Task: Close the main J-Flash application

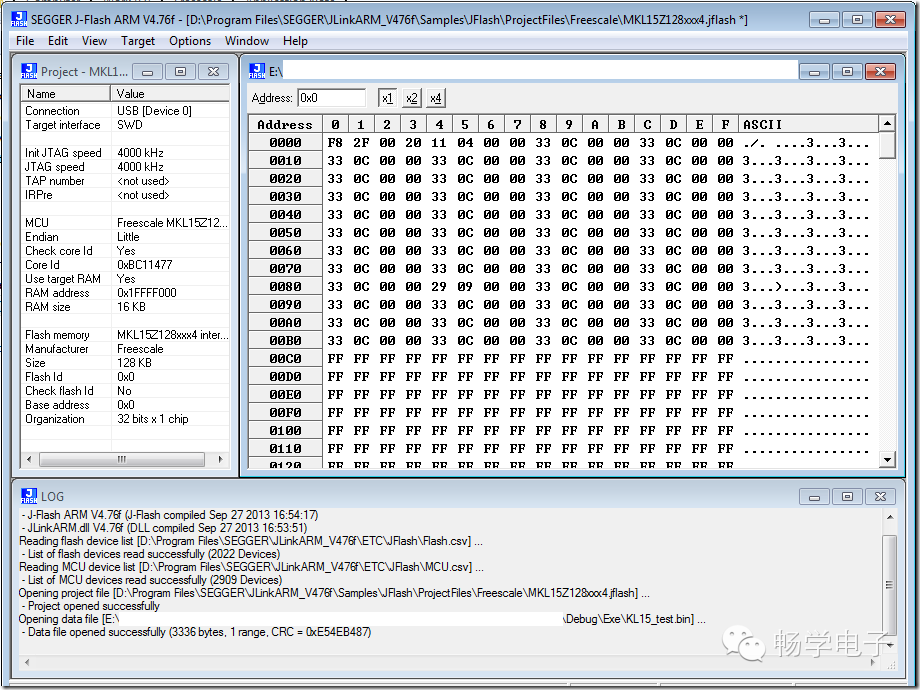Action: point(891,20)
